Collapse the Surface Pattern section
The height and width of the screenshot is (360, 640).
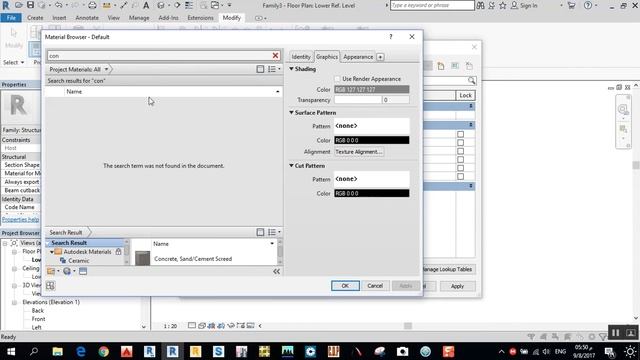tap(291, 112)
